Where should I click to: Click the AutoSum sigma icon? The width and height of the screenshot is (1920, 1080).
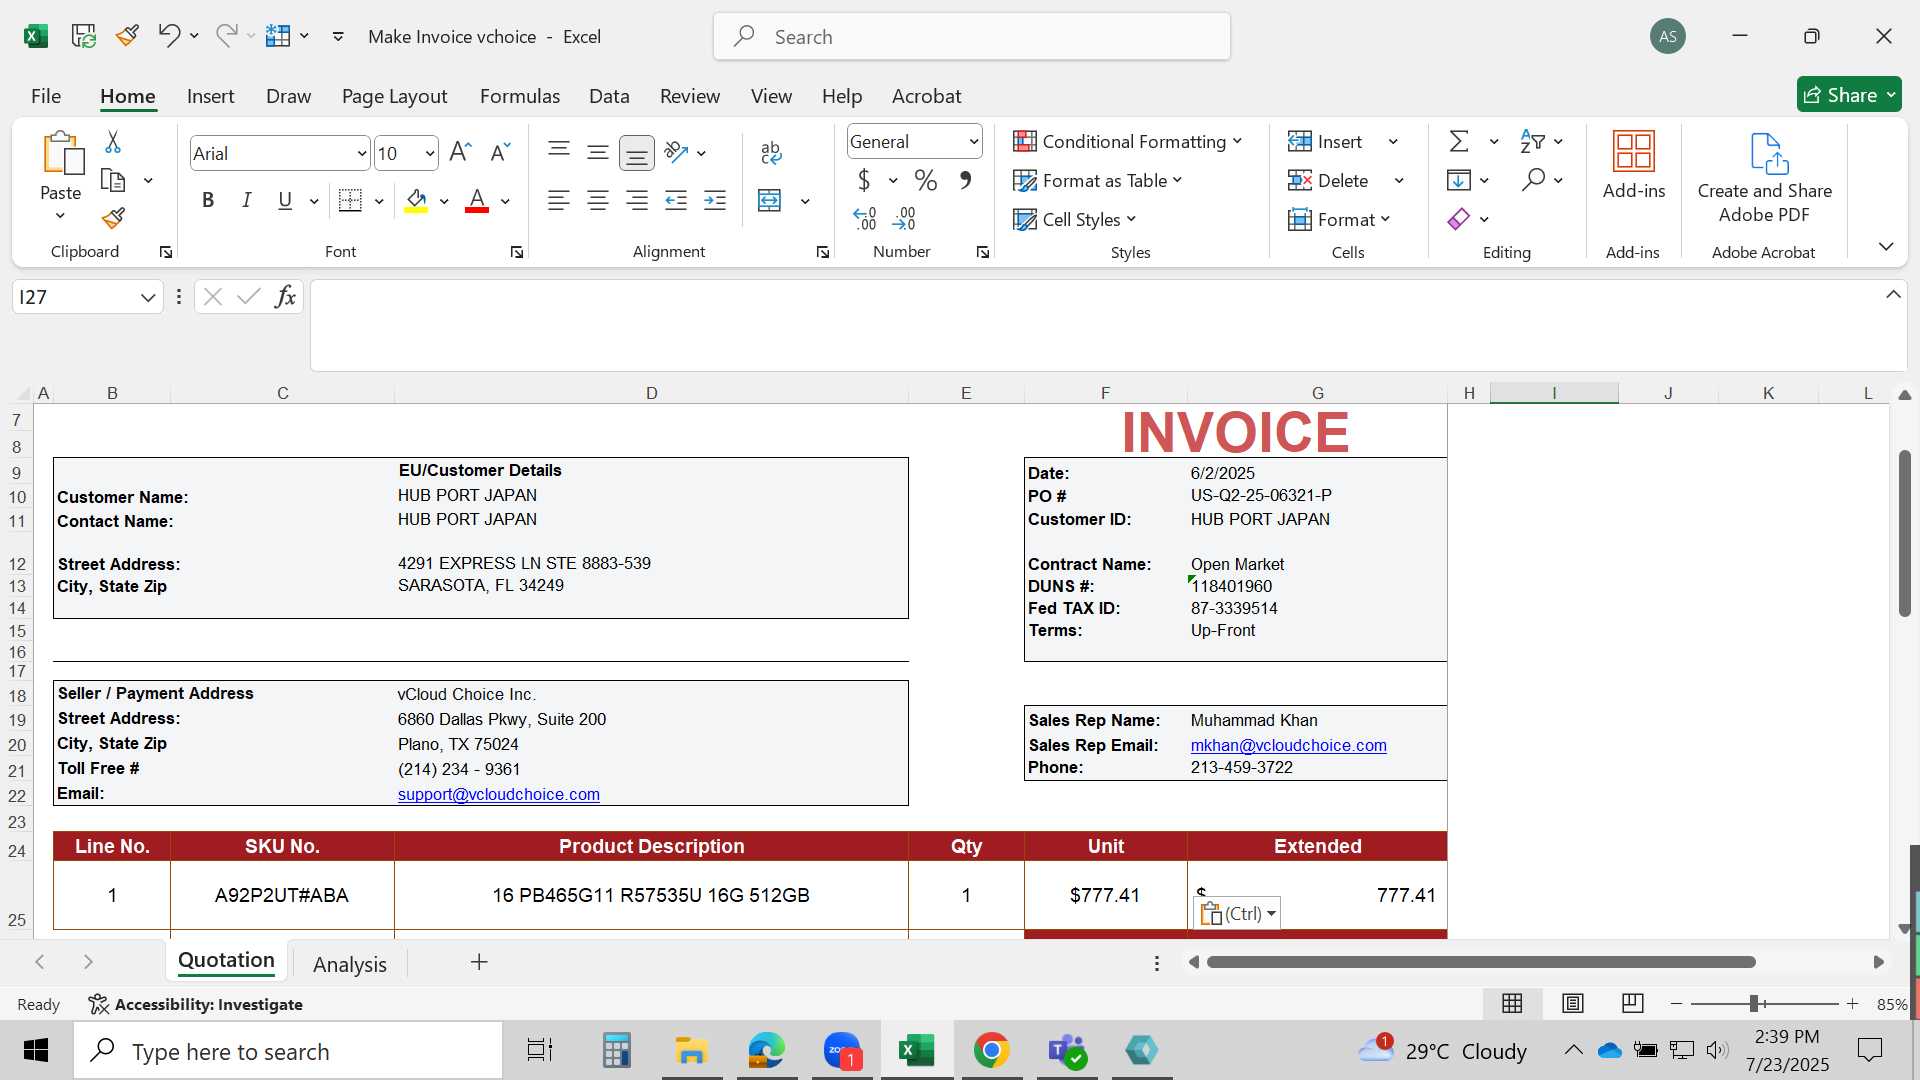(1460, 142)
